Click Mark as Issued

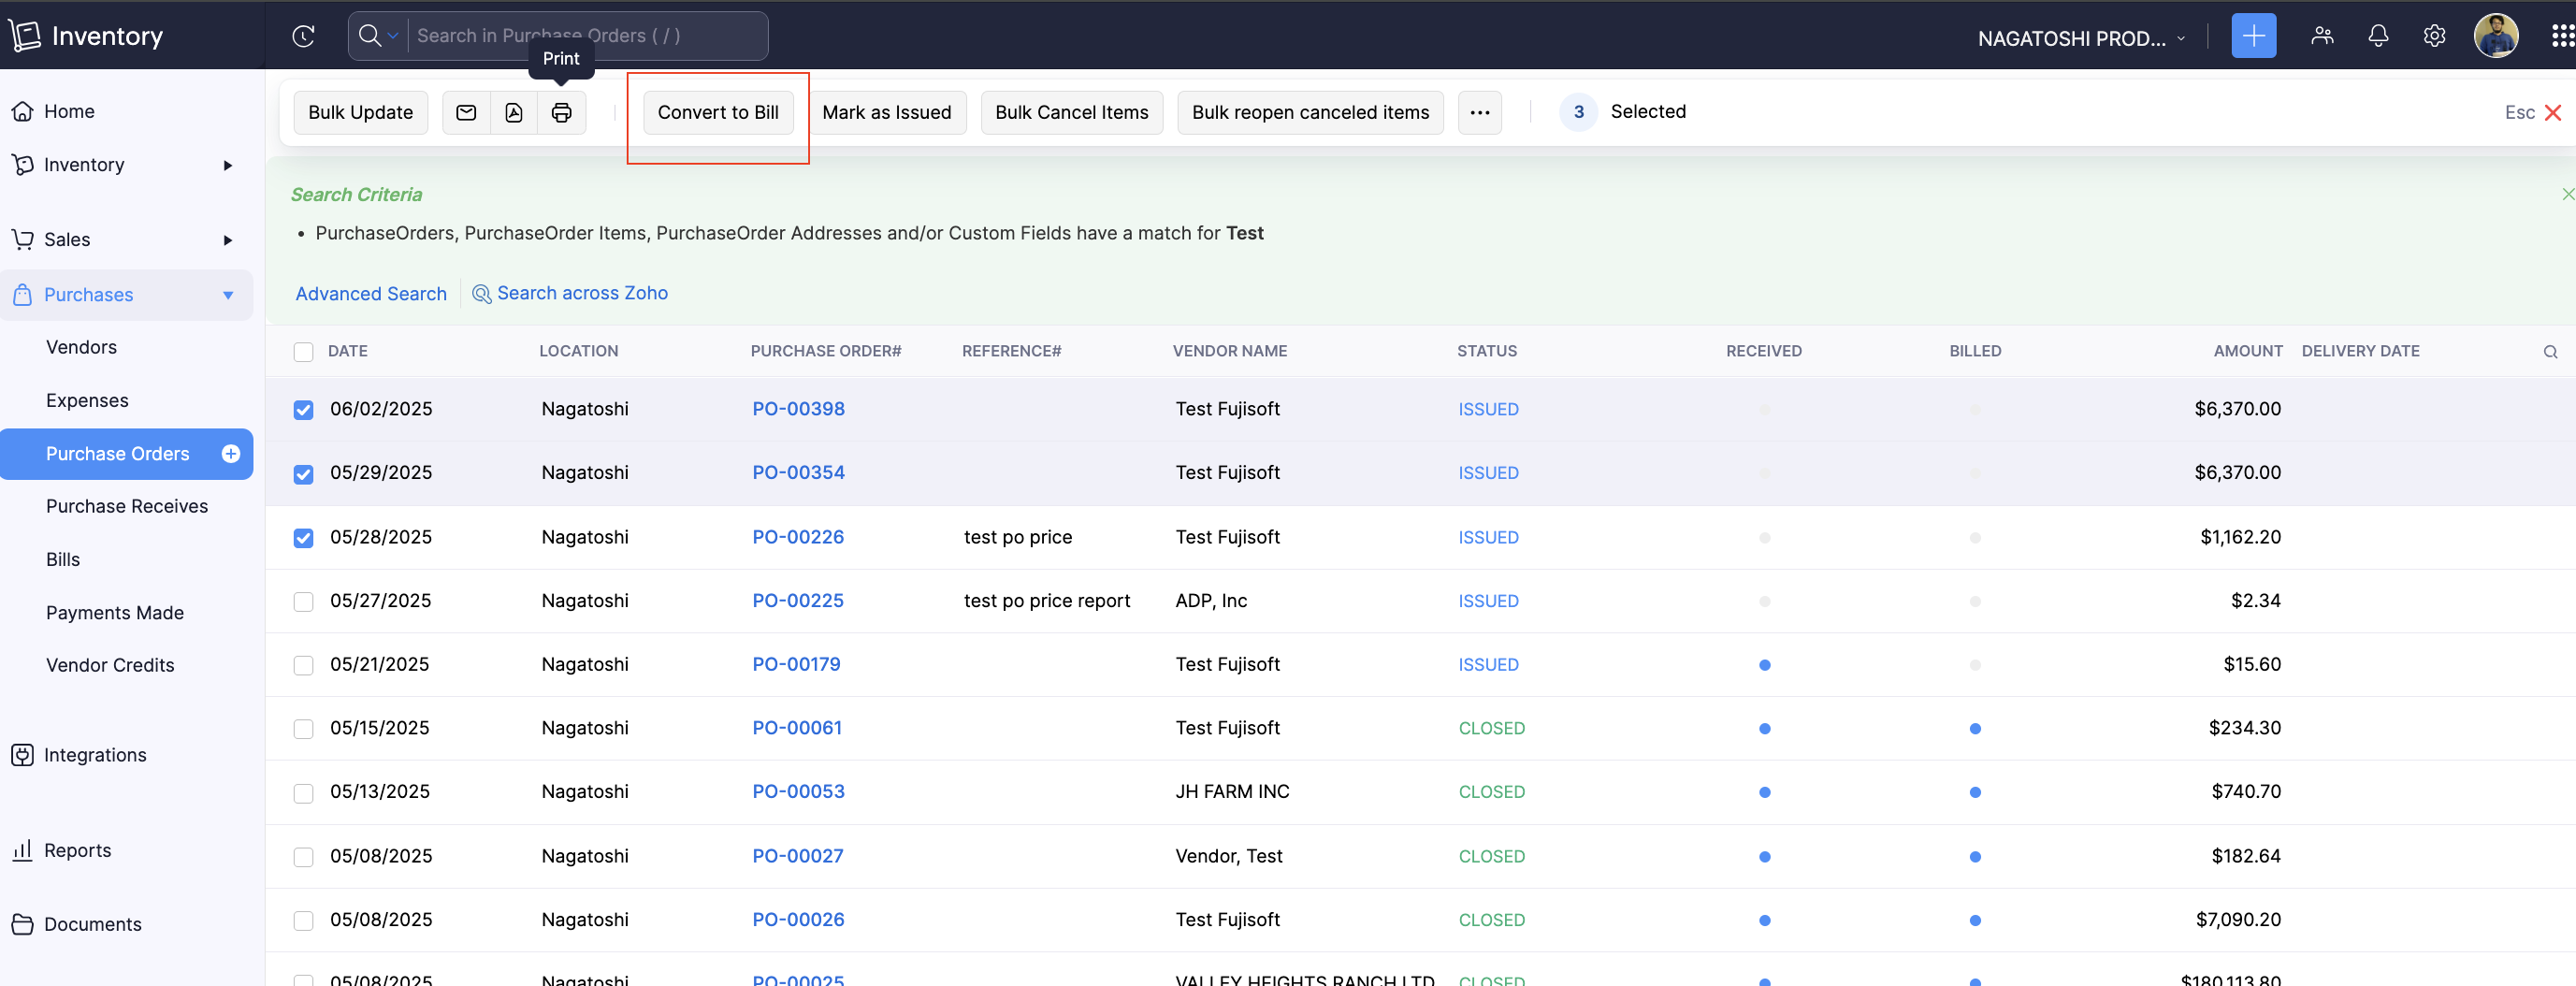(x=886, y=113)
